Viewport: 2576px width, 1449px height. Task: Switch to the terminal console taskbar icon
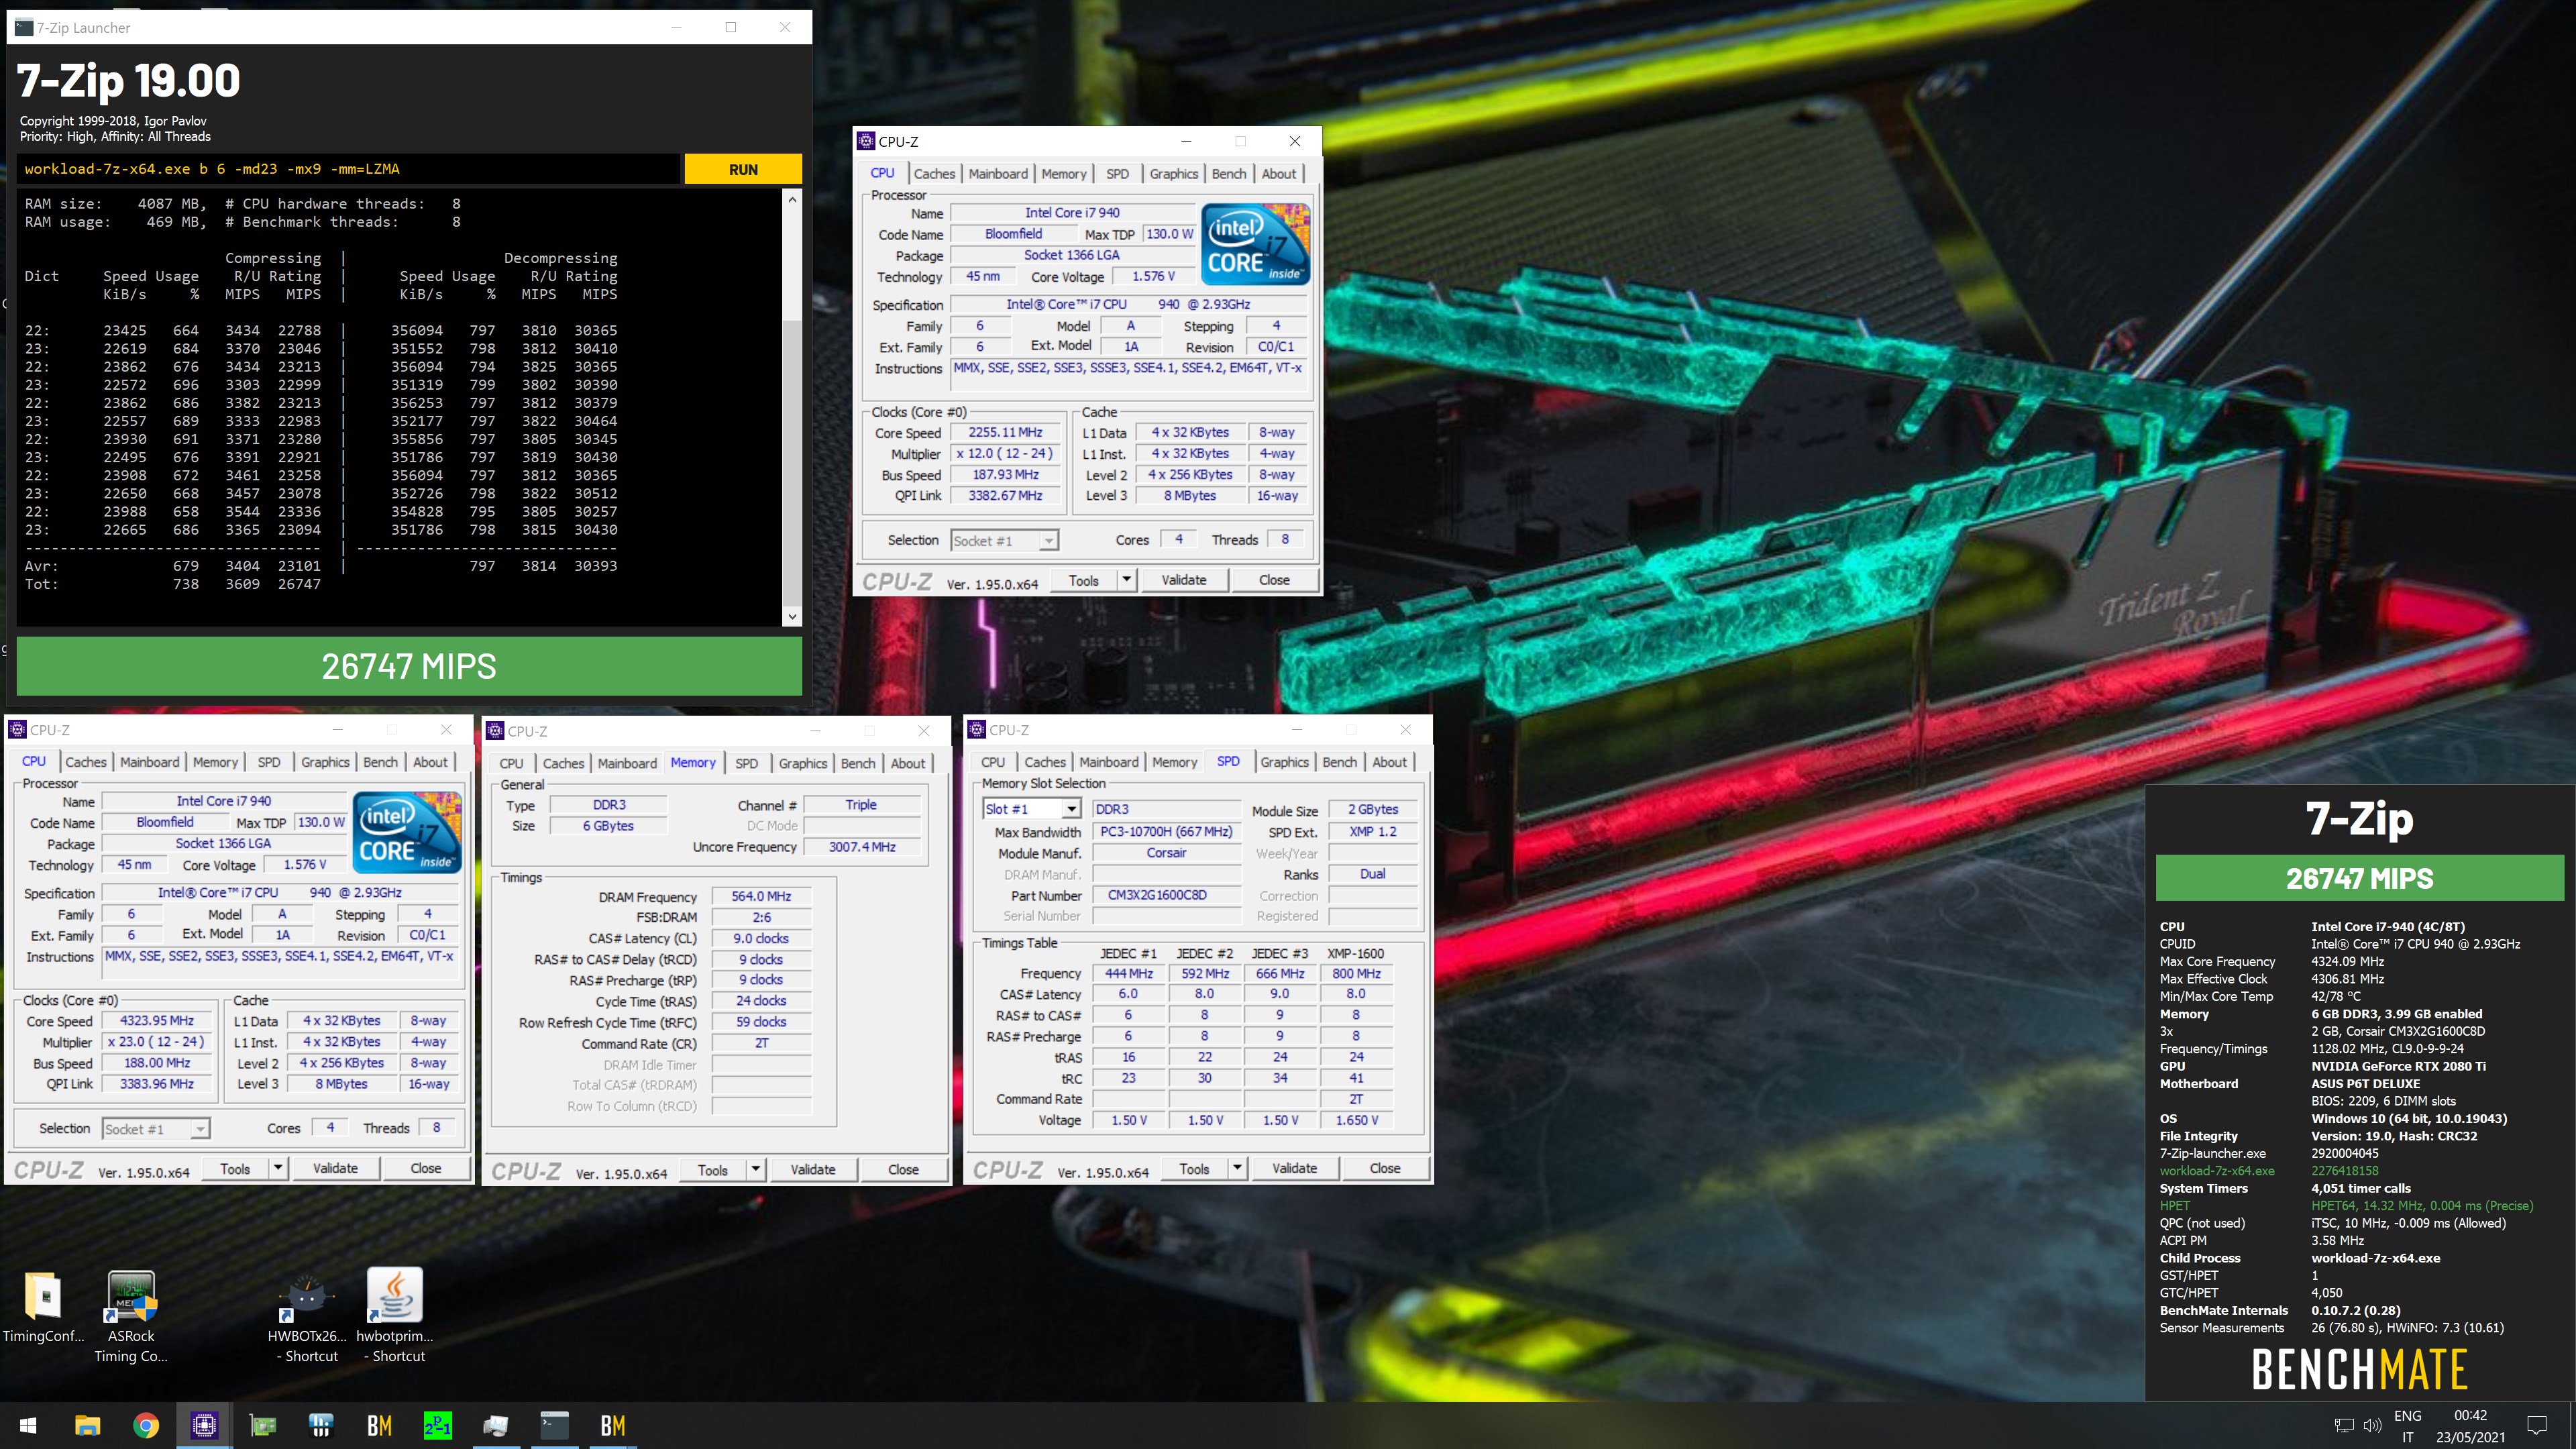tap(554, 1425)
